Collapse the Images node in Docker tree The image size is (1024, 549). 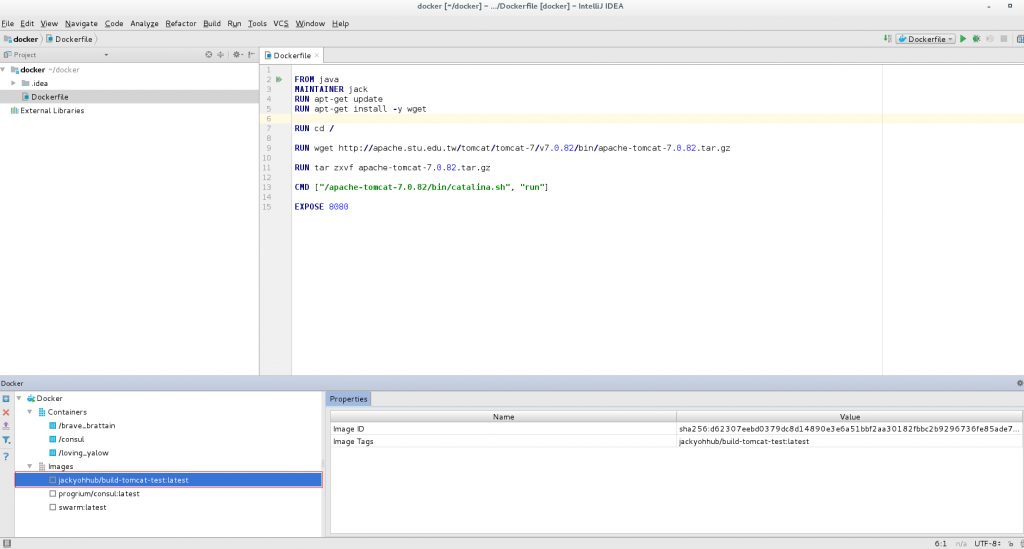coord(30,466)
